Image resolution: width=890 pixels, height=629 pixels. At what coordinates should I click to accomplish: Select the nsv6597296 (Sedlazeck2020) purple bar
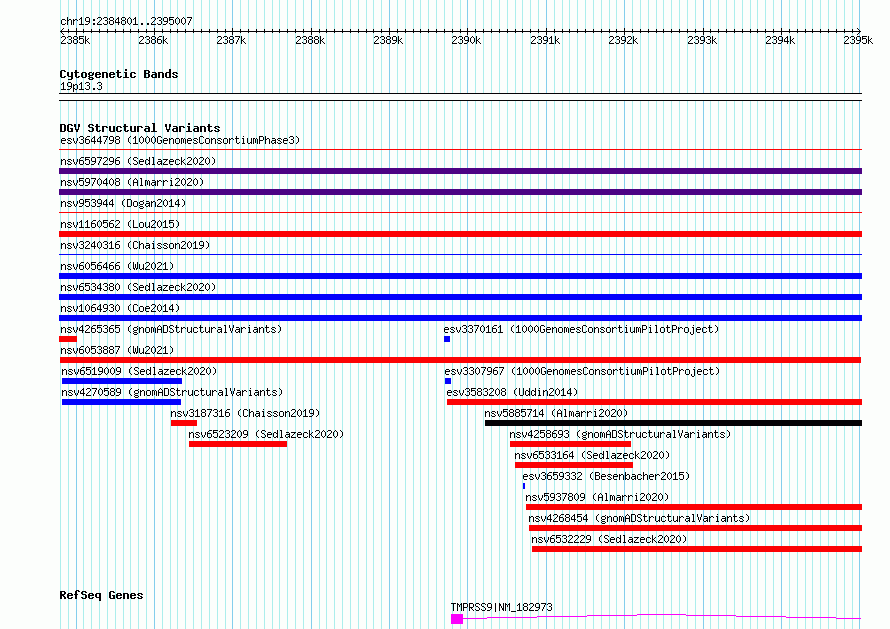tap(460, 171)
